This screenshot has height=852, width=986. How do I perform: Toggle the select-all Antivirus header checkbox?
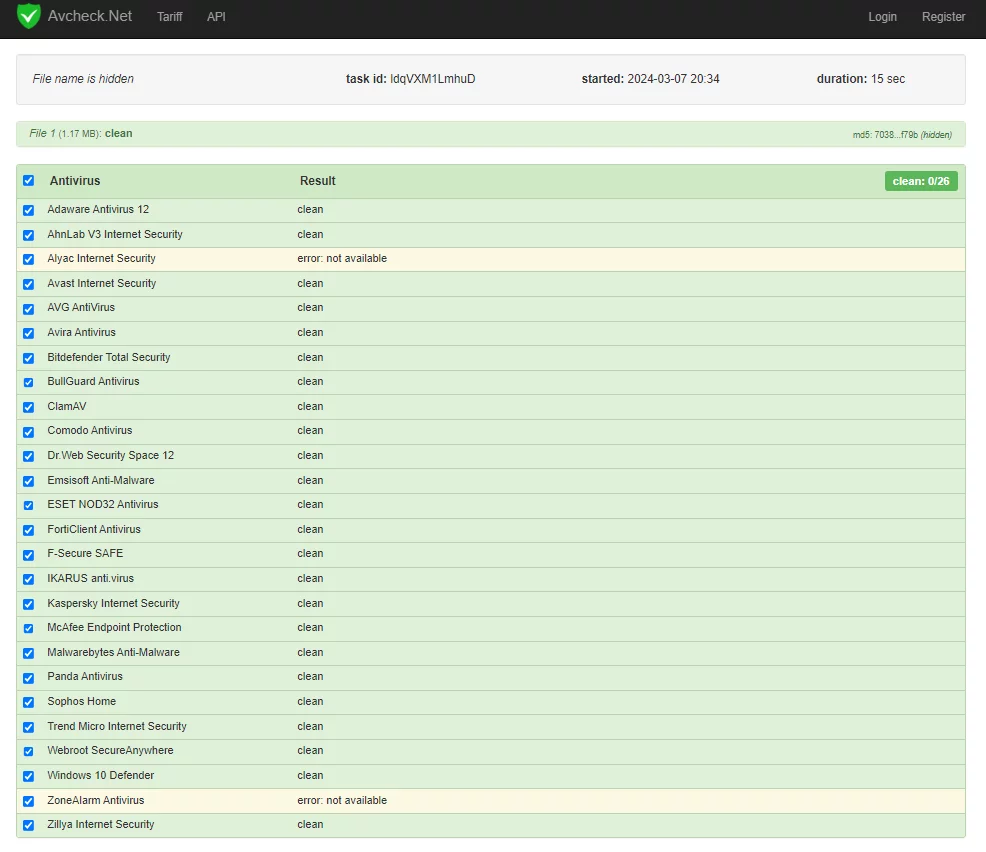(x=28, y=181)
